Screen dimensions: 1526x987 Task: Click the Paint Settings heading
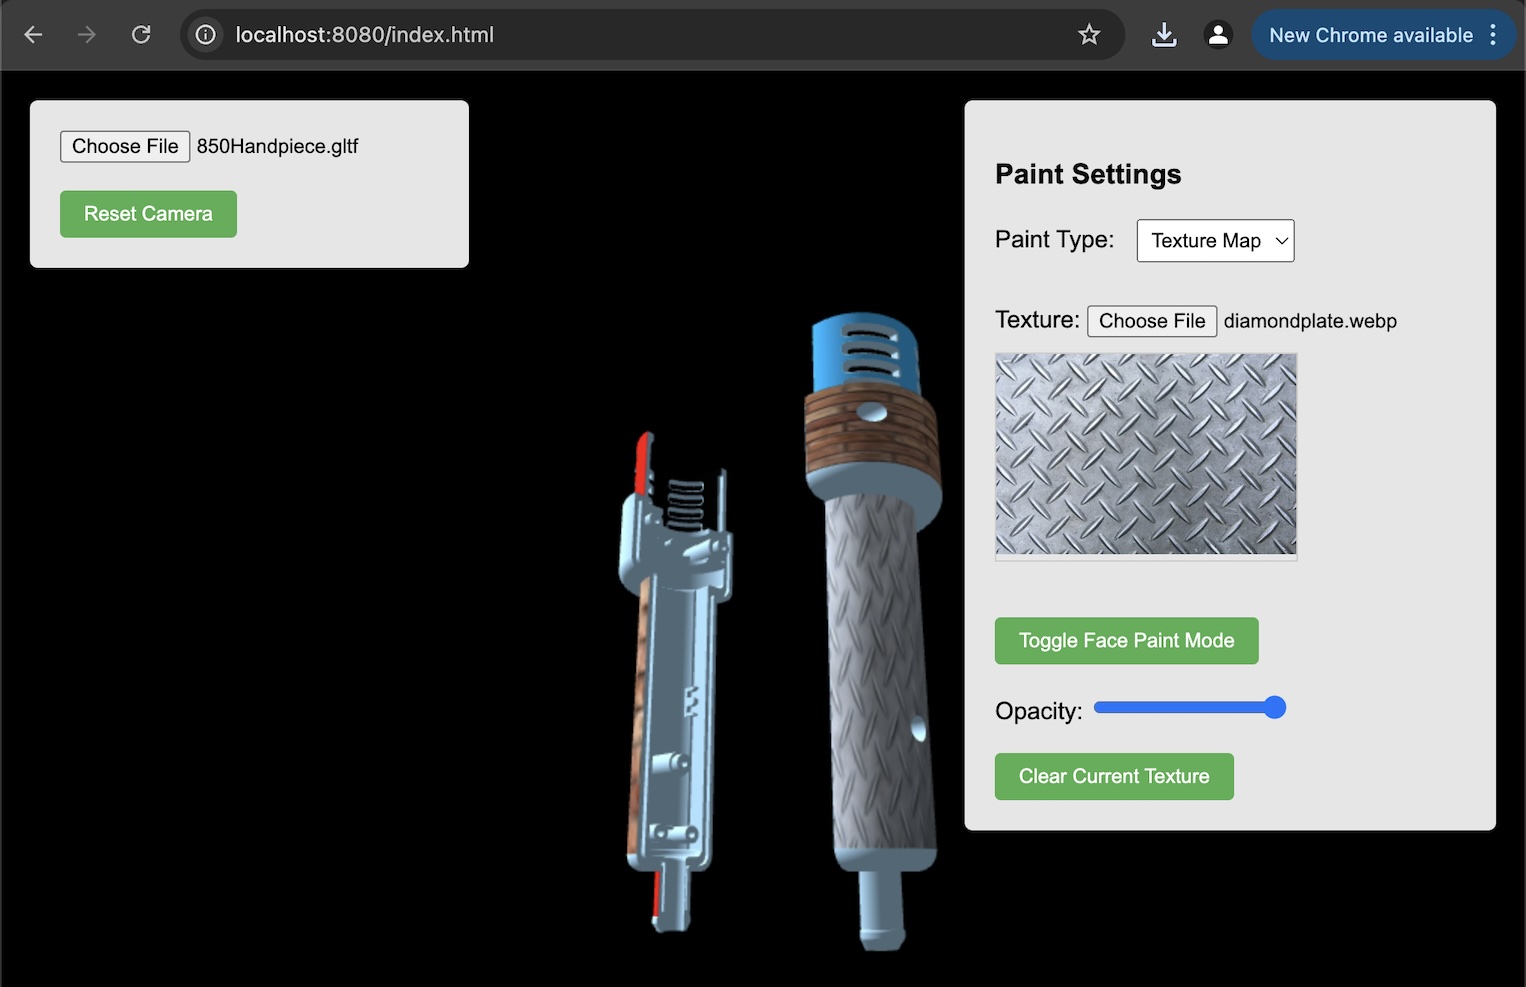point(1088,174)
